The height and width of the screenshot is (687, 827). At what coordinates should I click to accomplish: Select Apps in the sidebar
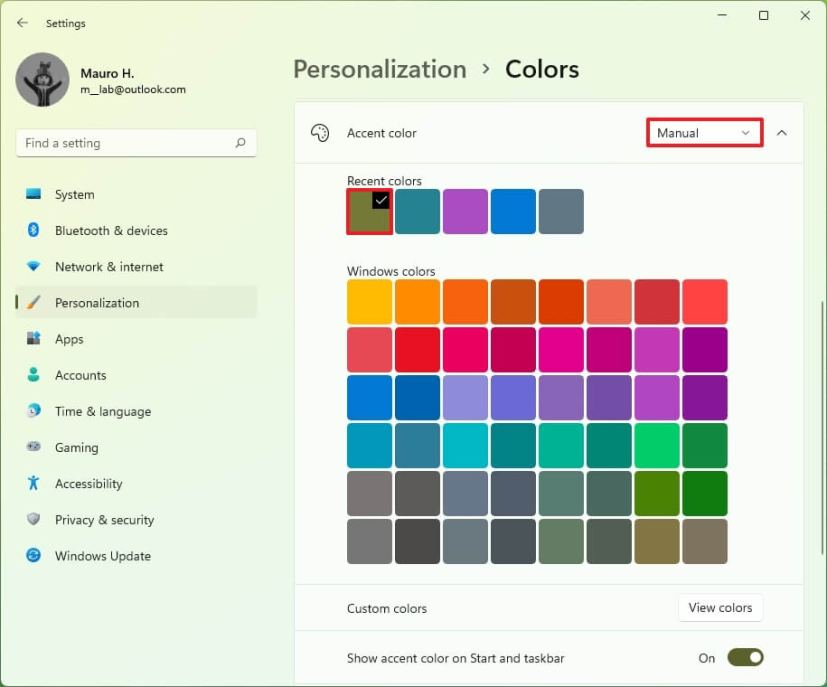(136, 339)
